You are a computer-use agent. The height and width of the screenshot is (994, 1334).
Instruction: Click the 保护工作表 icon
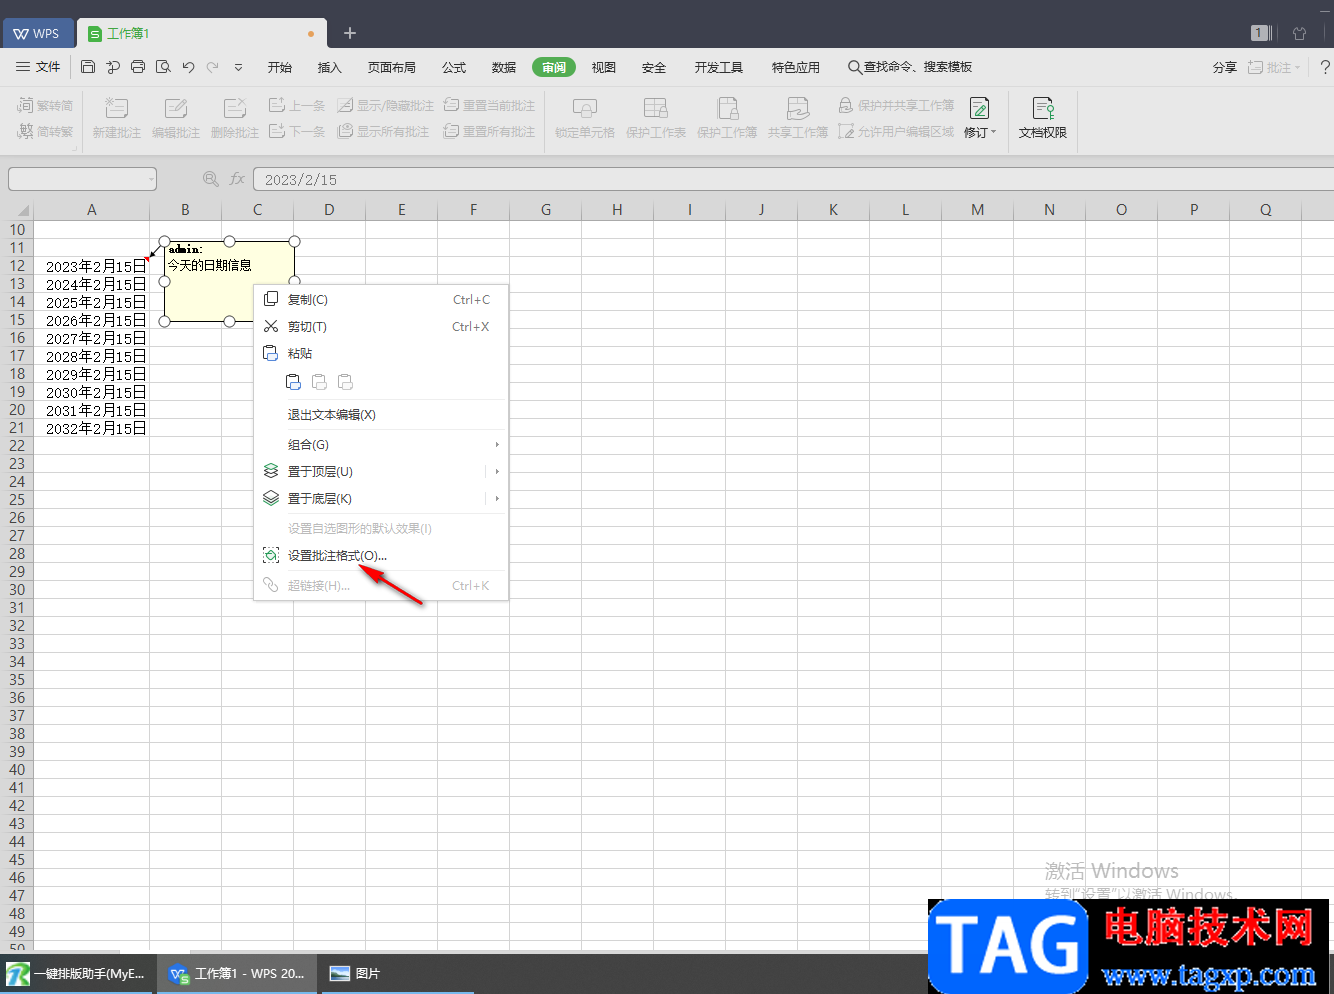pos(656,109)
